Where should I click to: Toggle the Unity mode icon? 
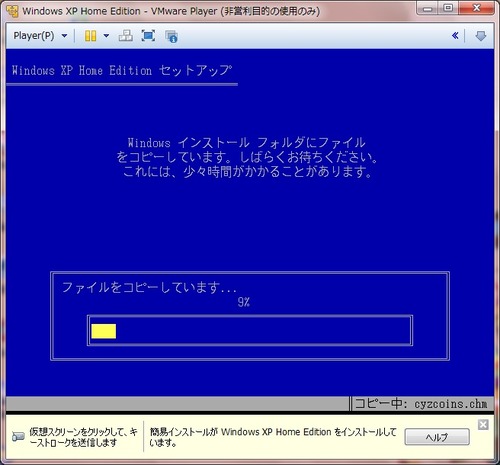(171, 36)
